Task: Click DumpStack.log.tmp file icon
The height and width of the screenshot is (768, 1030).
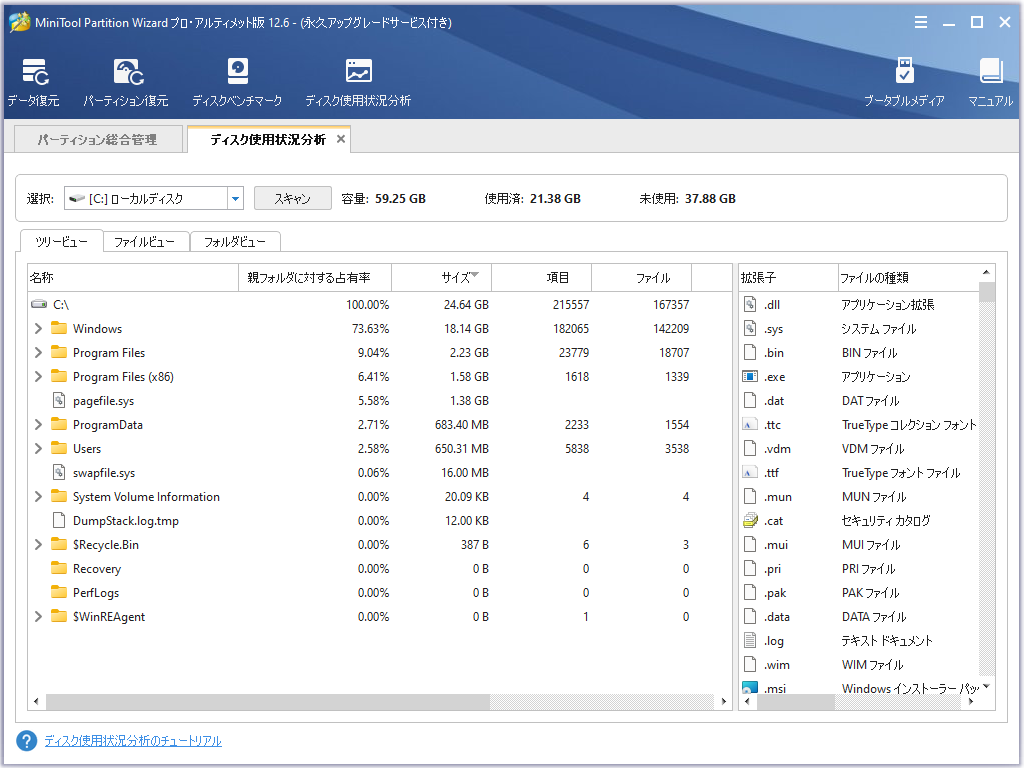Action: [x=59, y=520]
